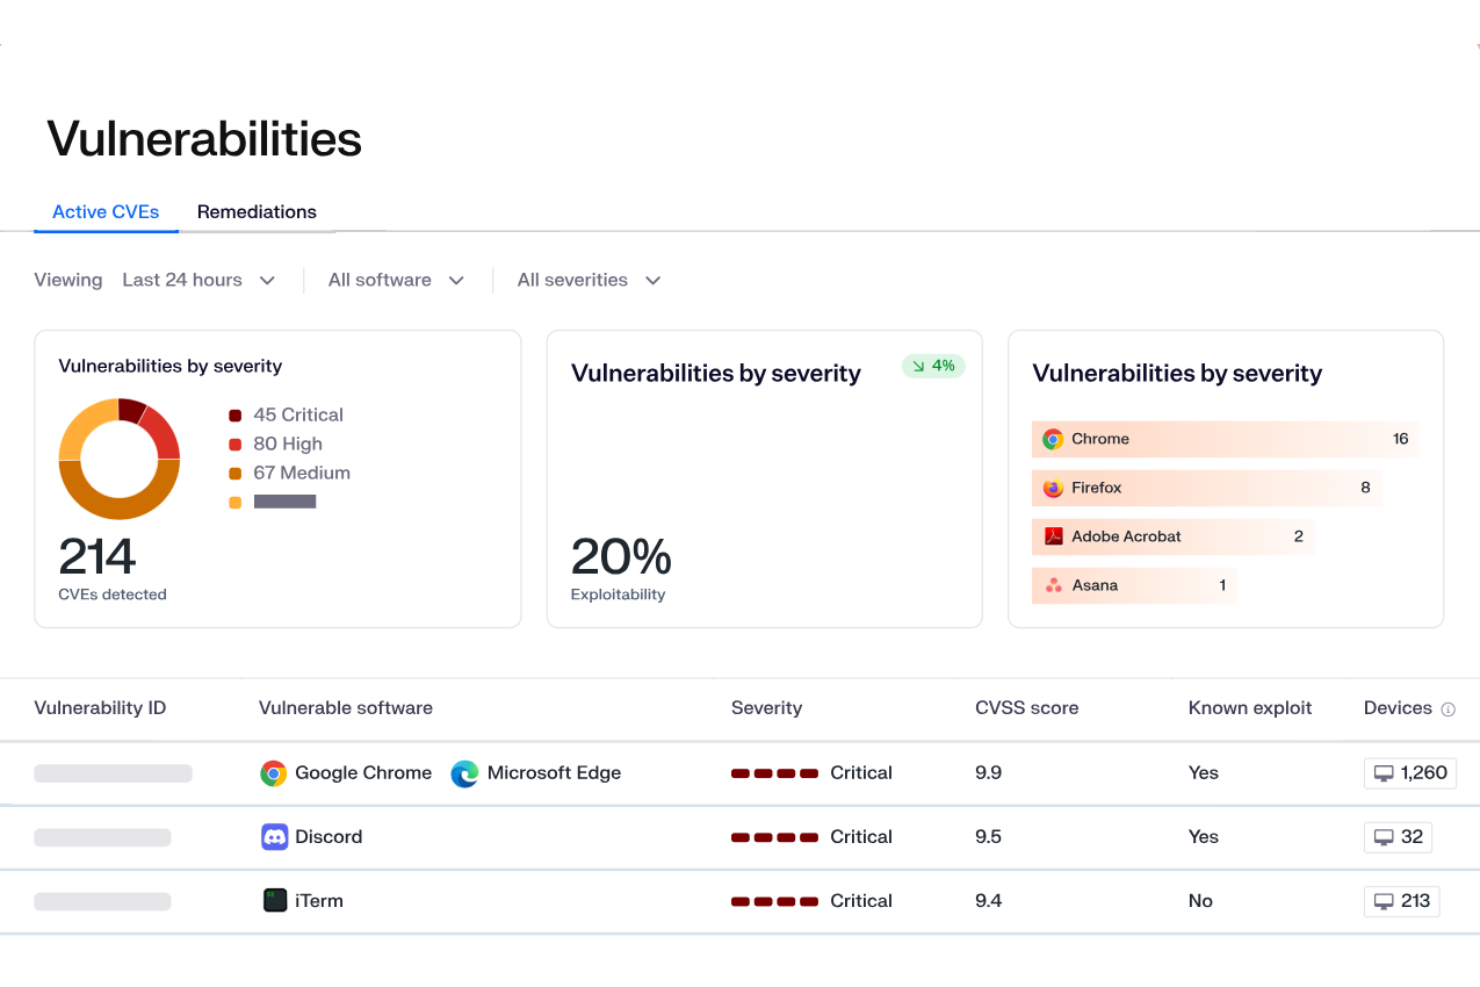Click the dark red Critical legend swatch
1480x987 pixels.
pos(235,415)
